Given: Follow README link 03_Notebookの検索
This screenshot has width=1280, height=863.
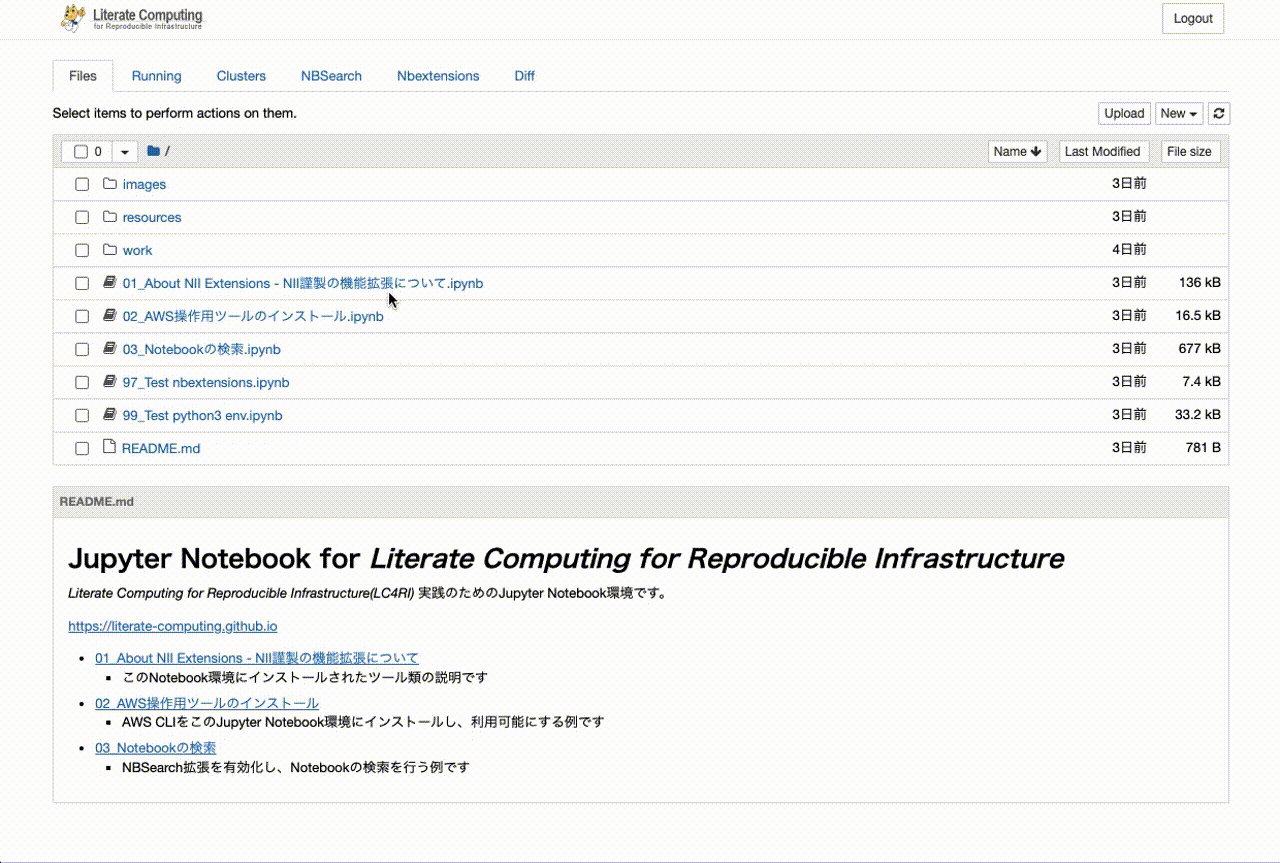Looking at the screenshot, I should [156, 748].
